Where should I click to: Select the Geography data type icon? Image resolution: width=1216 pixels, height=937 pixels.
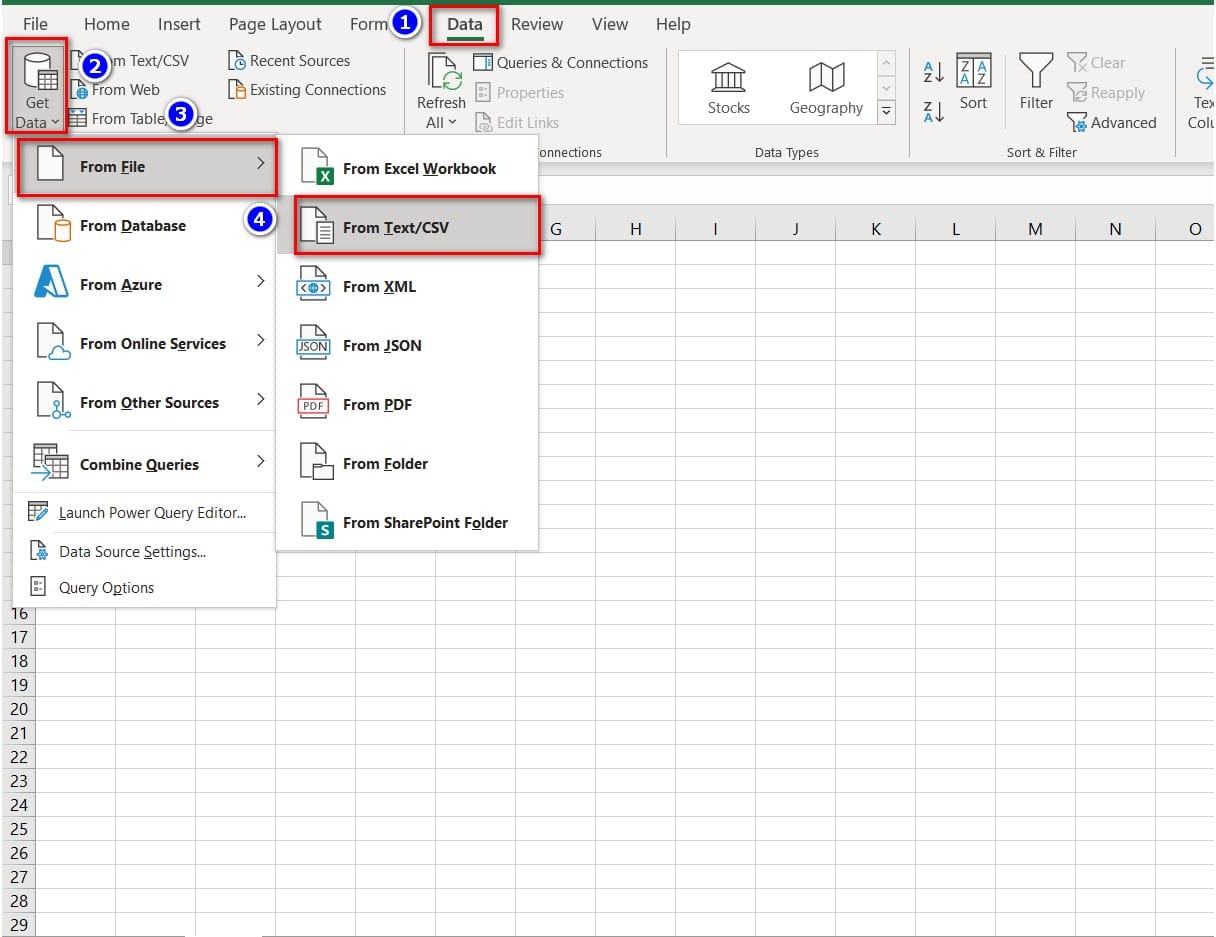click(826, 78)
